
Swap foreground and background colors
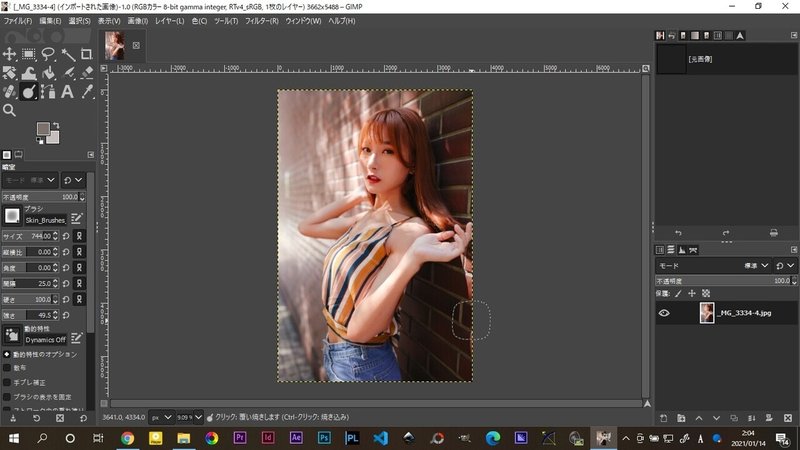click(x=56, y=125)
